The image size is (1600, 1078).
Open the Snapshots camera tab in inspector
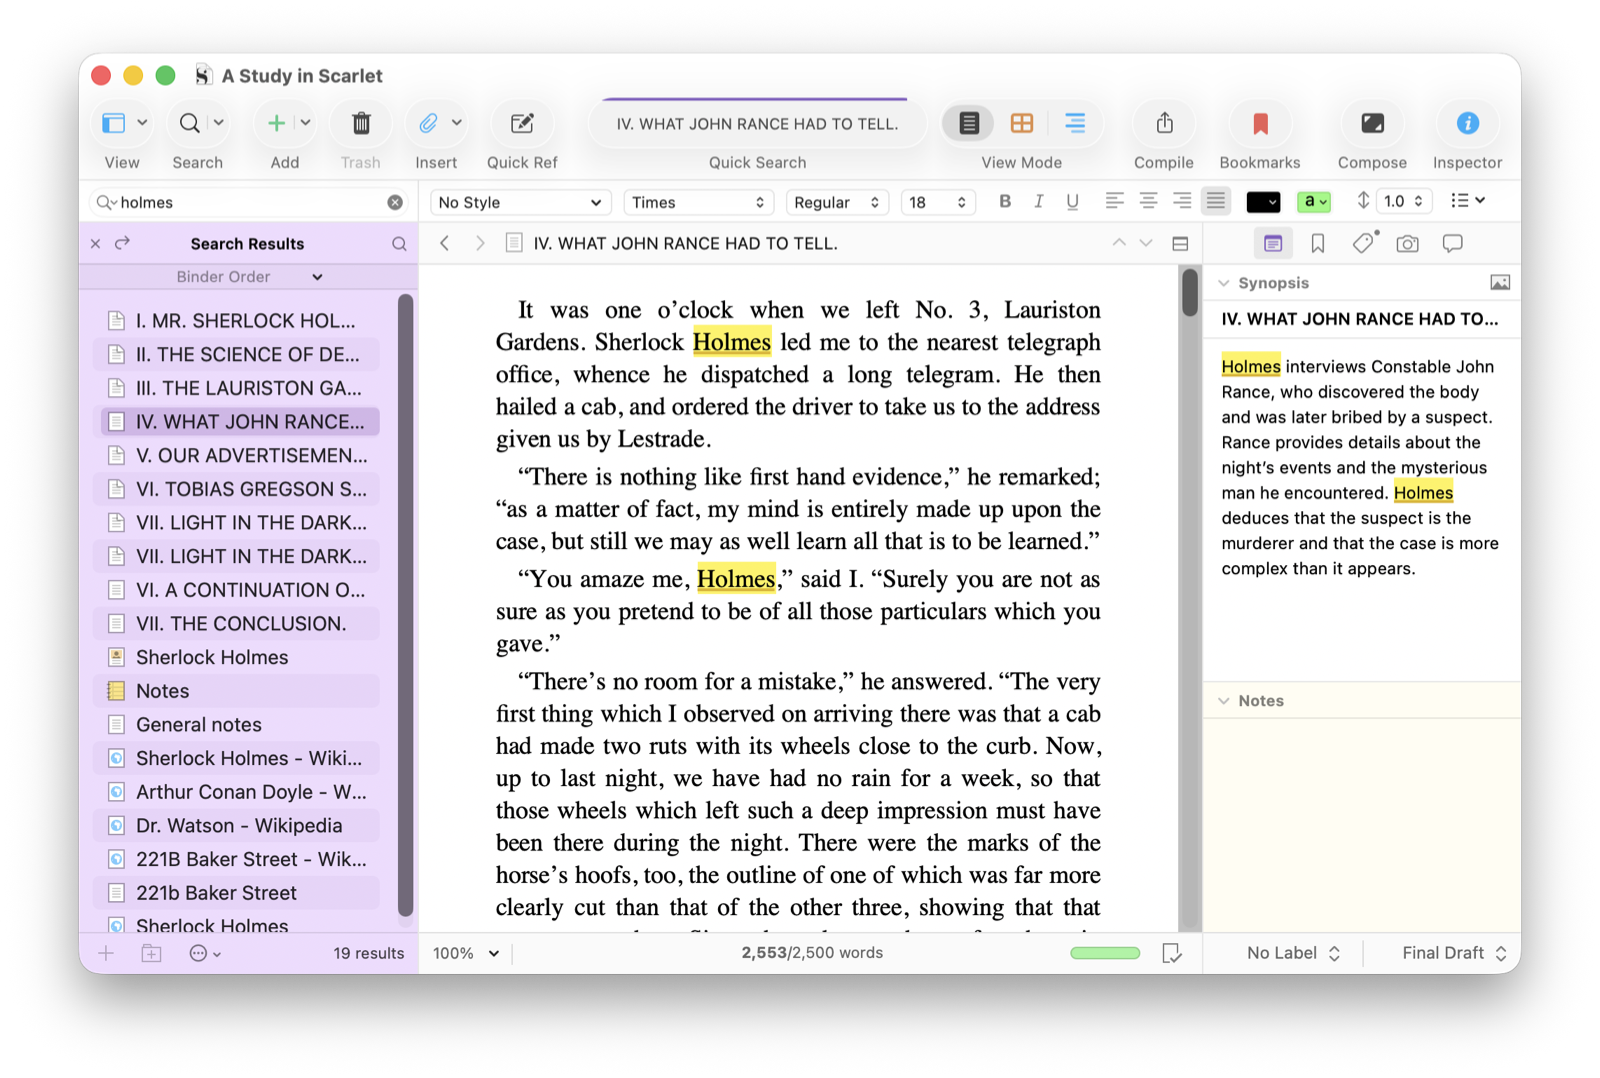(1407, 244)
